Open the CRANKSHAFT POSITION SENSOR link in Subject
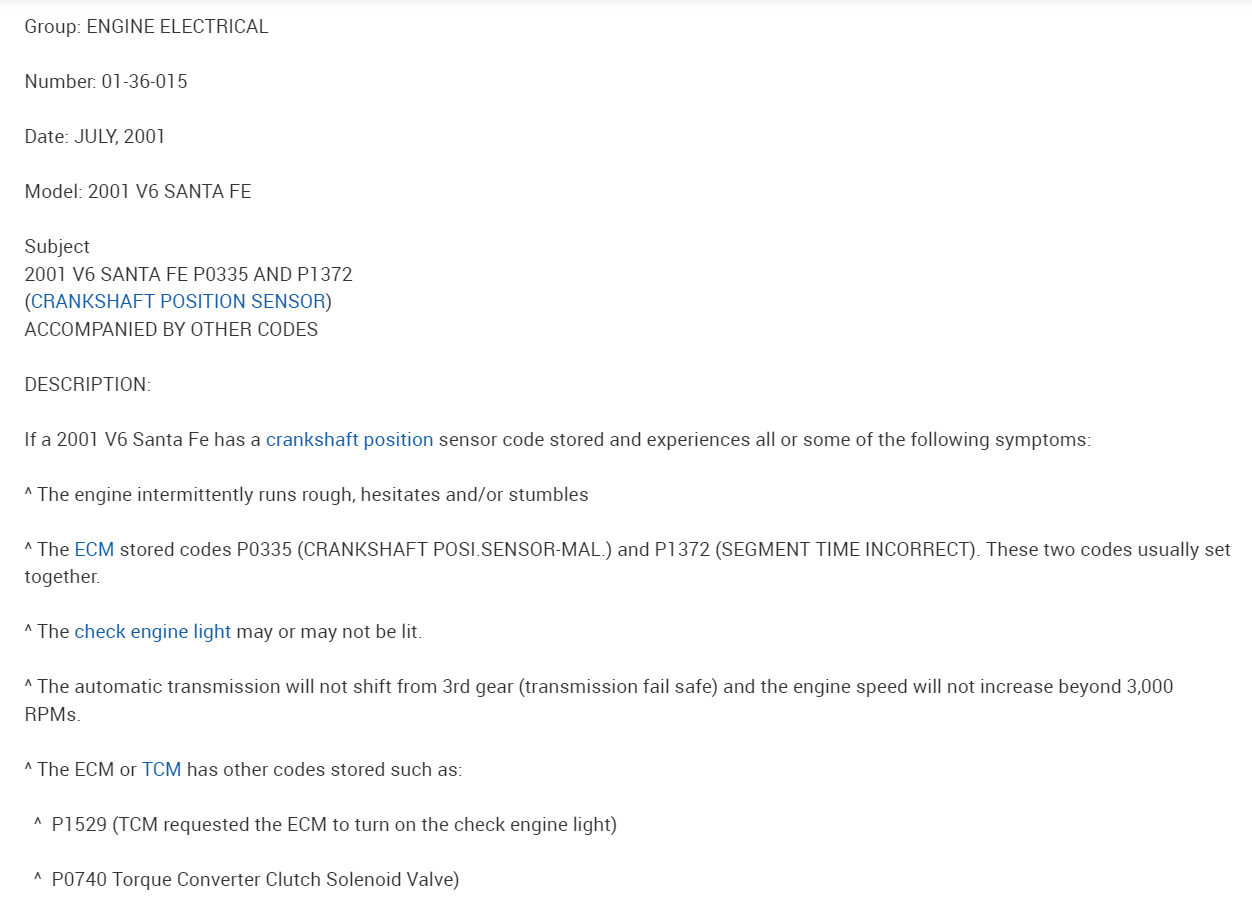The width and height of the screenshot is (1252, 907). point(178,302)
